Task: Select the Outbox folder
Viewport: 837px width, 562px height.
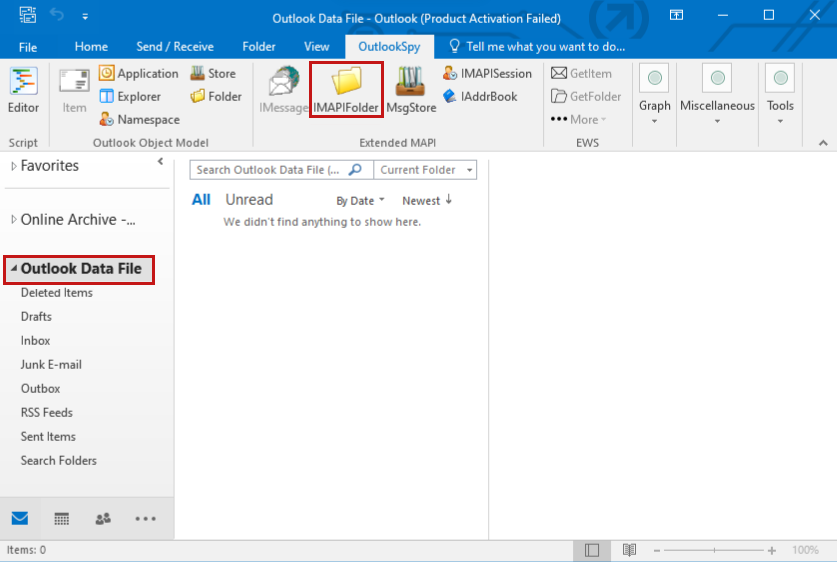Action: tap(41, 389)
